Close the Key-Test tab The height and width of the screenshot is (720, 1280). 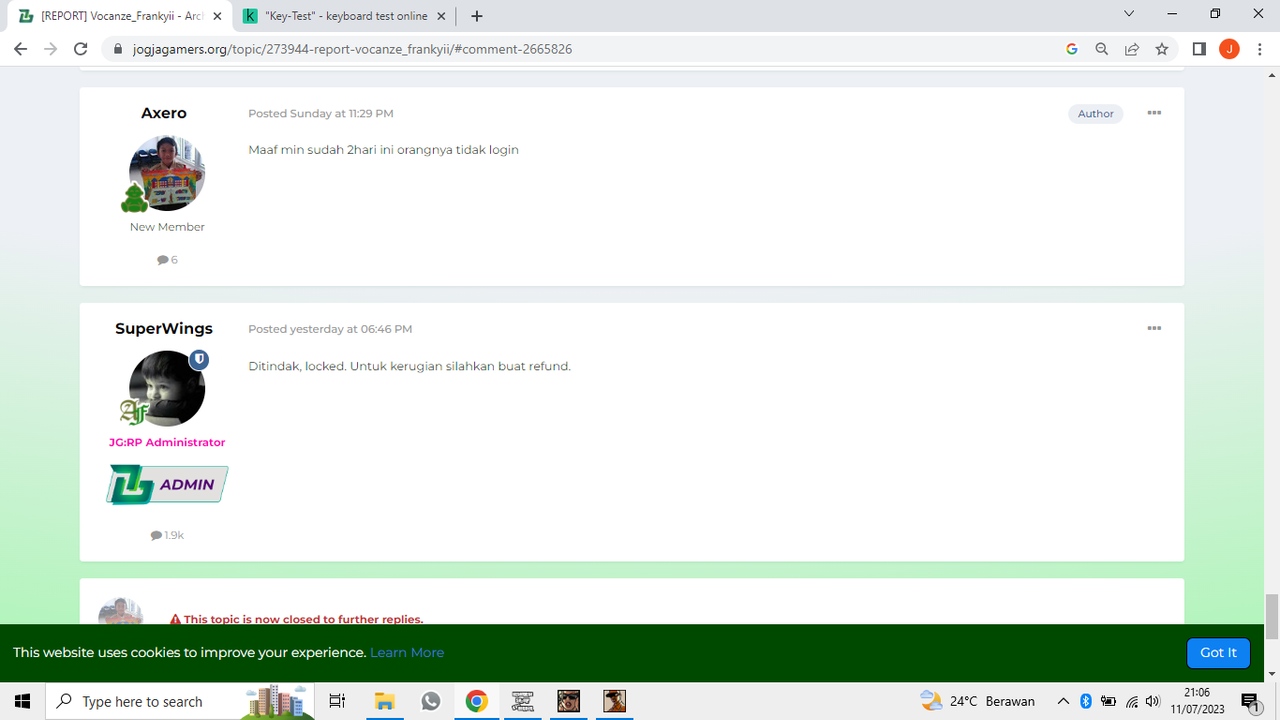click(441, 16)
